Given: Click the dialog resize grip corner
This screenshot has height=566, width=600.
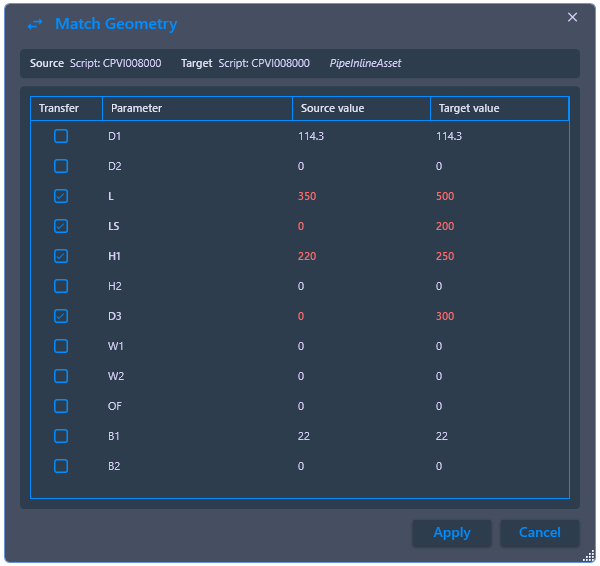Looking at the screenshot, I should tap(590, 557).
